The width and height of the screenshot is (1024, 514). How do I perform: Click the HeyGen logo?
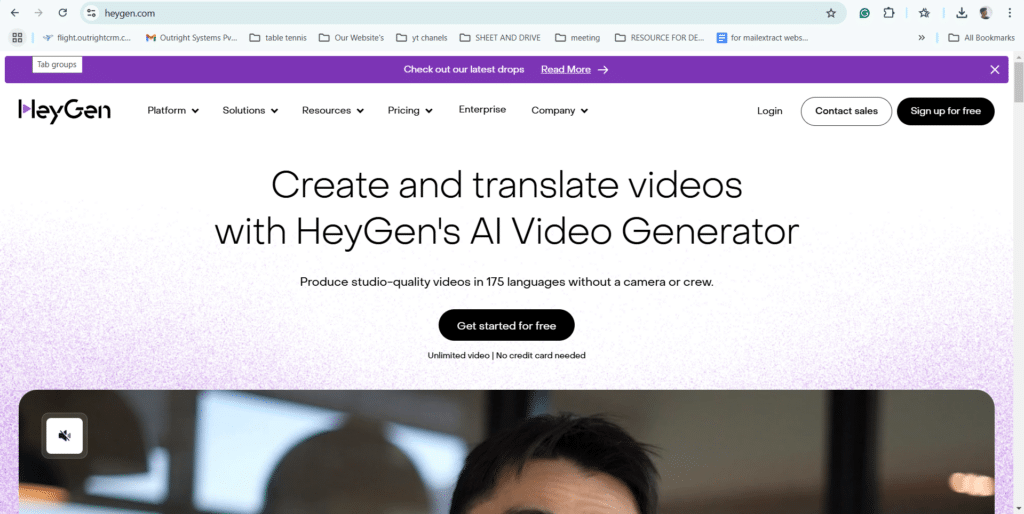click(x=64, y=111)
